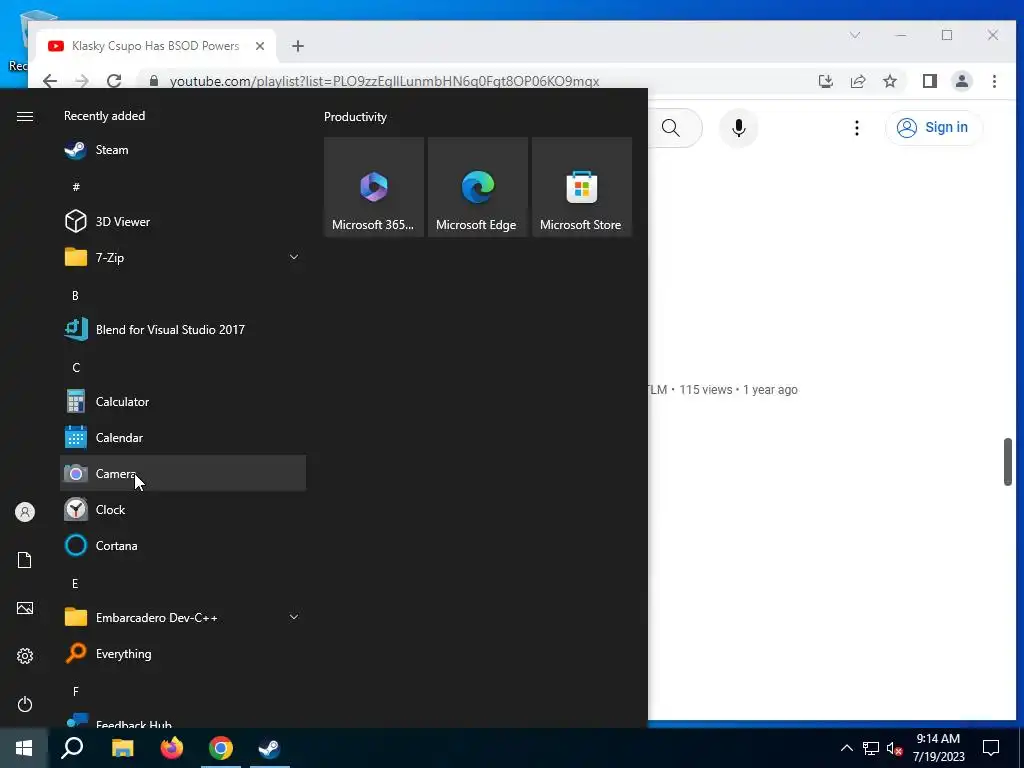Open Steam from Recently added list

(x=183, y=150)
